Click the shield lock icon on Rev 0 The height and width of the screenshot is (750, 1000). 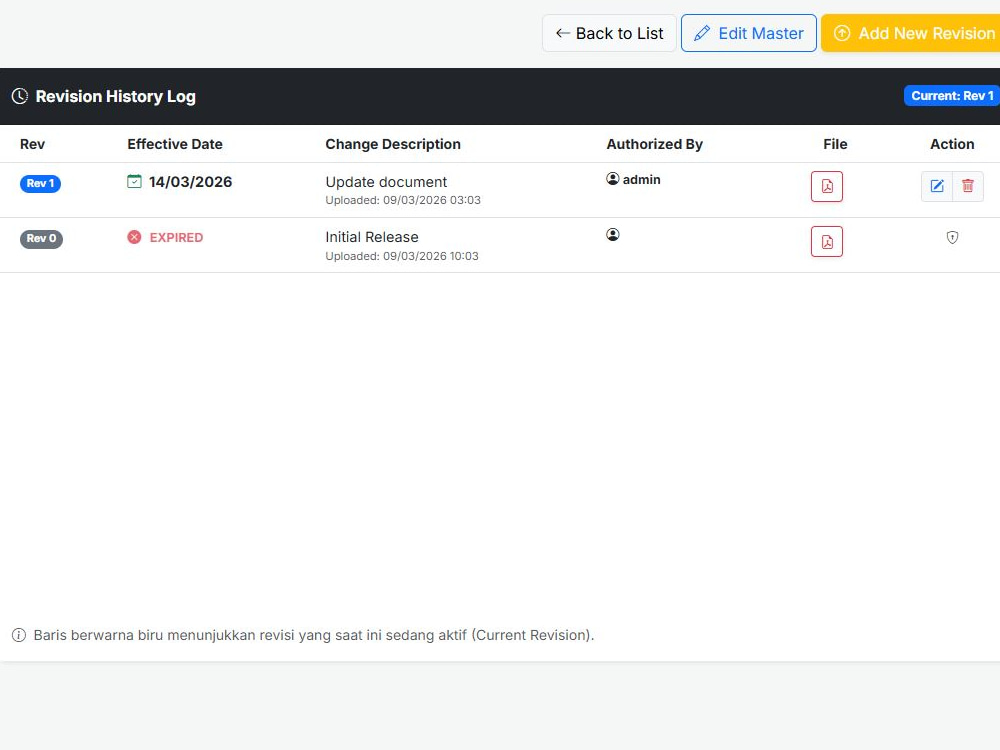(952, 238)
